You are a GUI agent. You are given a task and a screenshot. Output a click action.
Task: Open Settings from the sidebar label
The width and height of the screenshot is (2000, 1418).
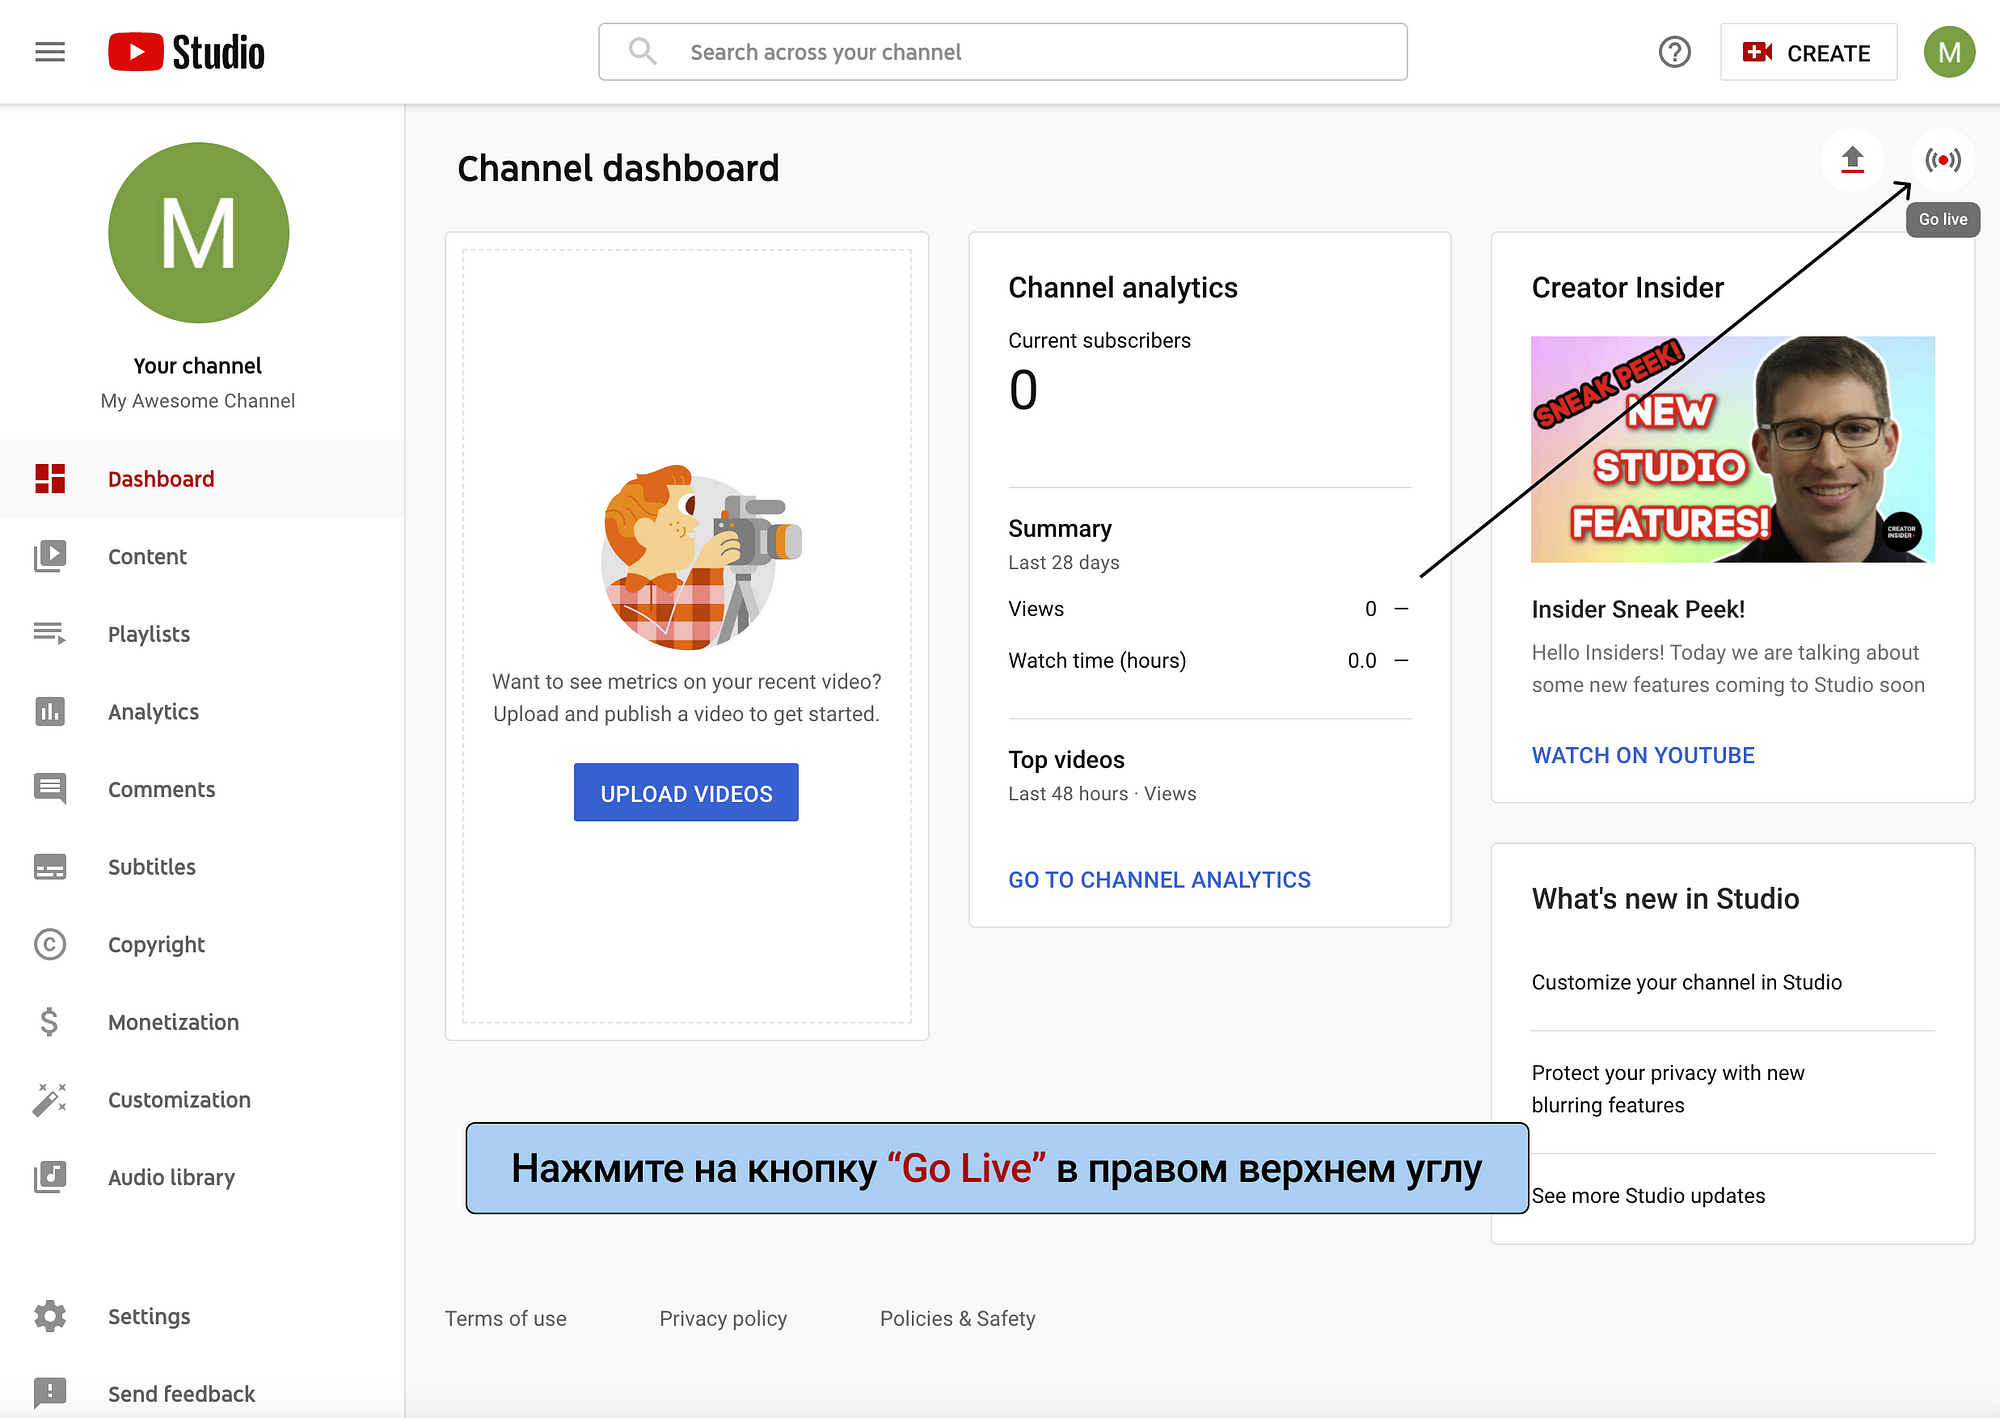(x=149, y=1317)
